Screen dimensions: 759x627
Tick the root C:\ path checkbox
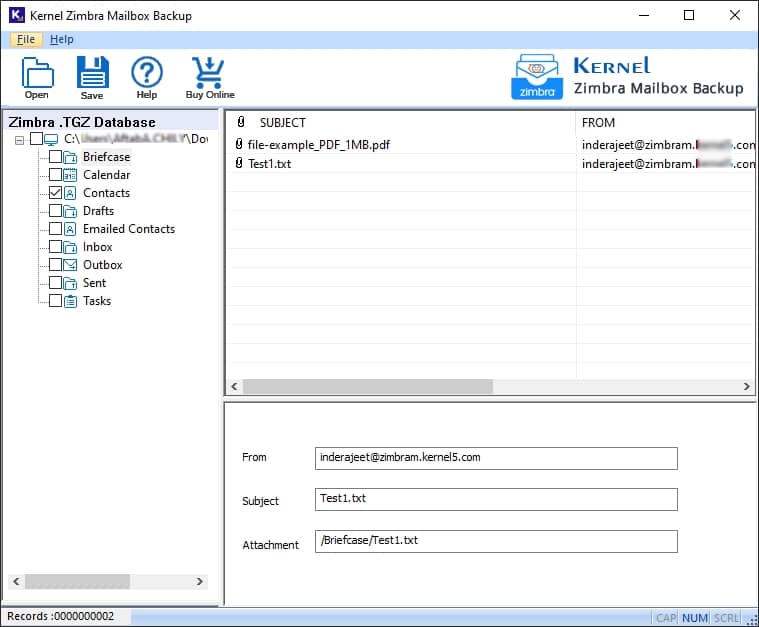coord(36,138)
